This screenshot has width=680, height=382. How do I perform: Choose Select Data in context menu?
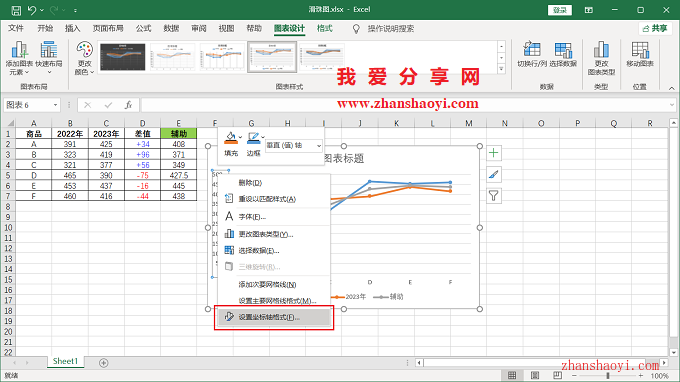(274, 251)
